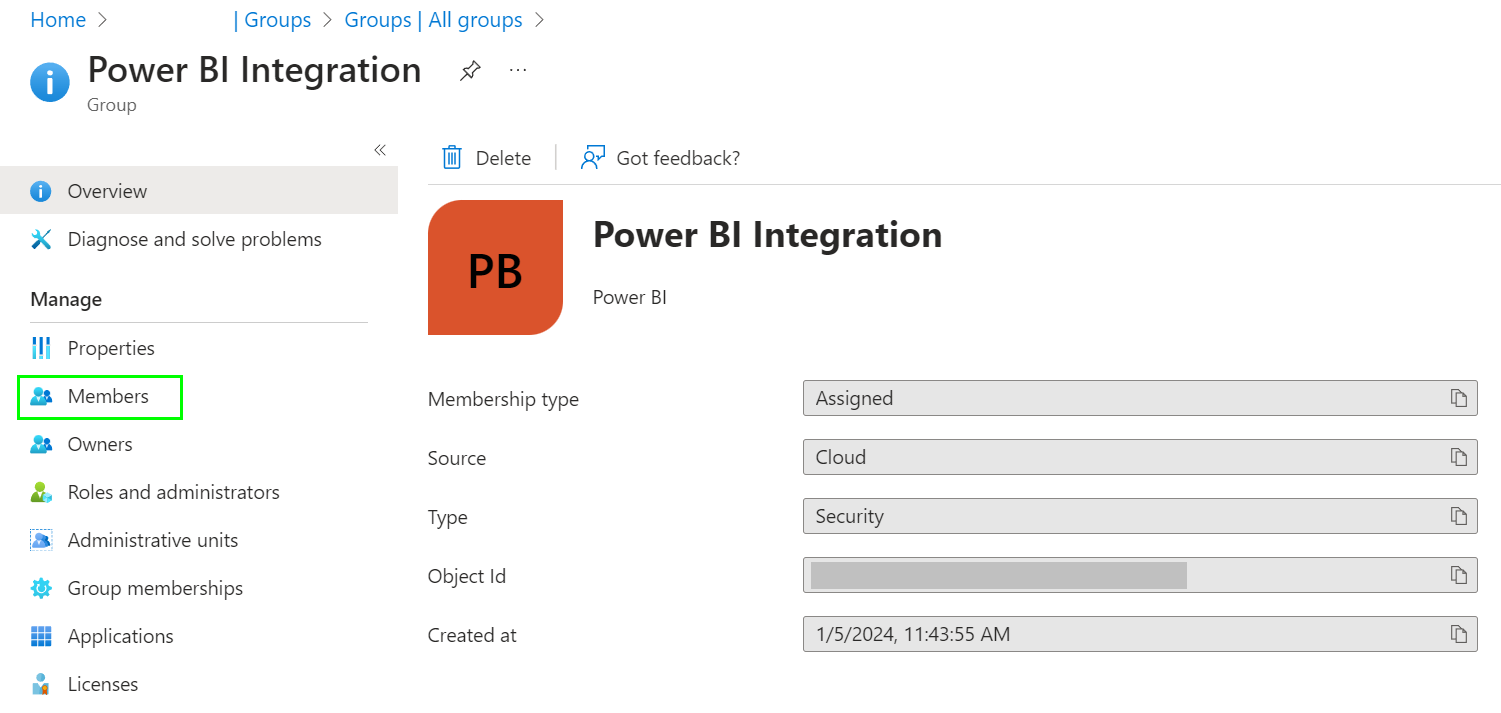The image size is (1501, 713).
Task: Switch to Groups | All groups
Action: point(433,19)
